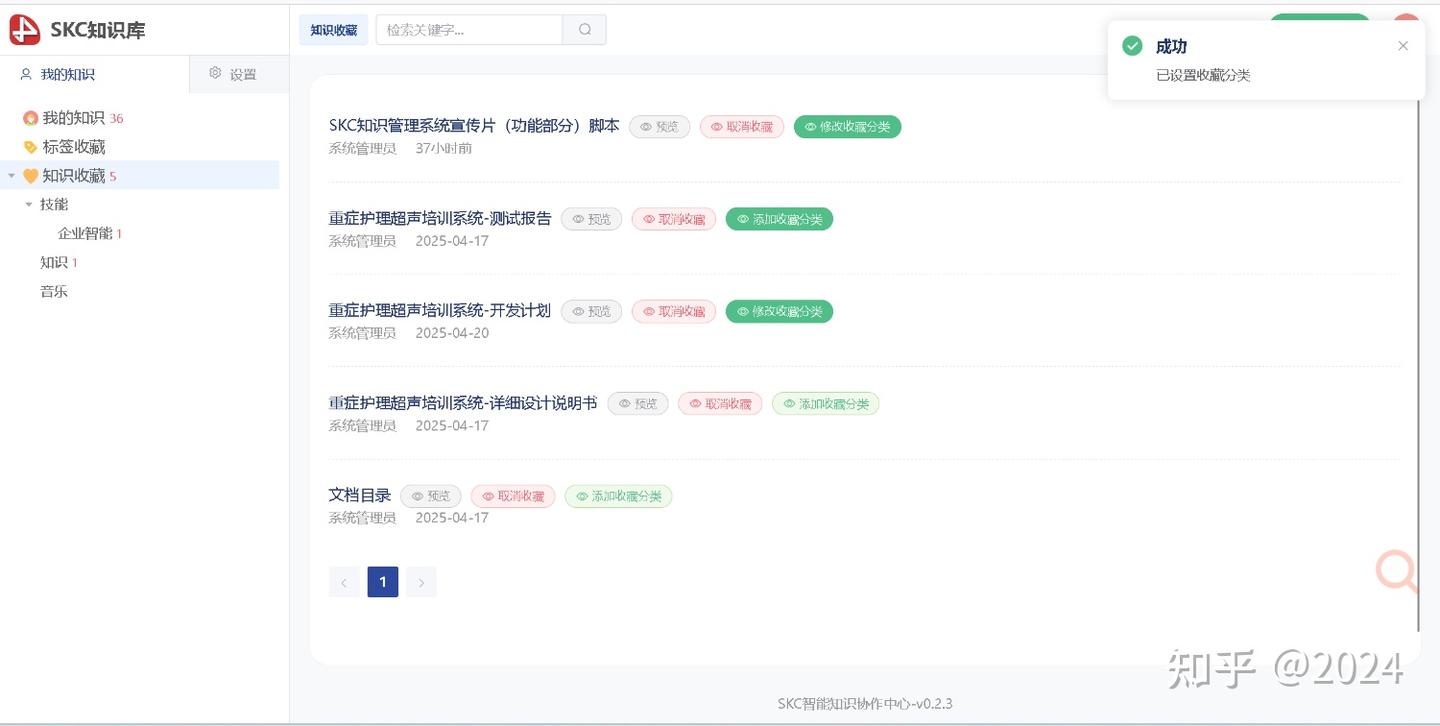Click 取消收藏 for the 详细设计说明书 row

(x=720, y=404)
